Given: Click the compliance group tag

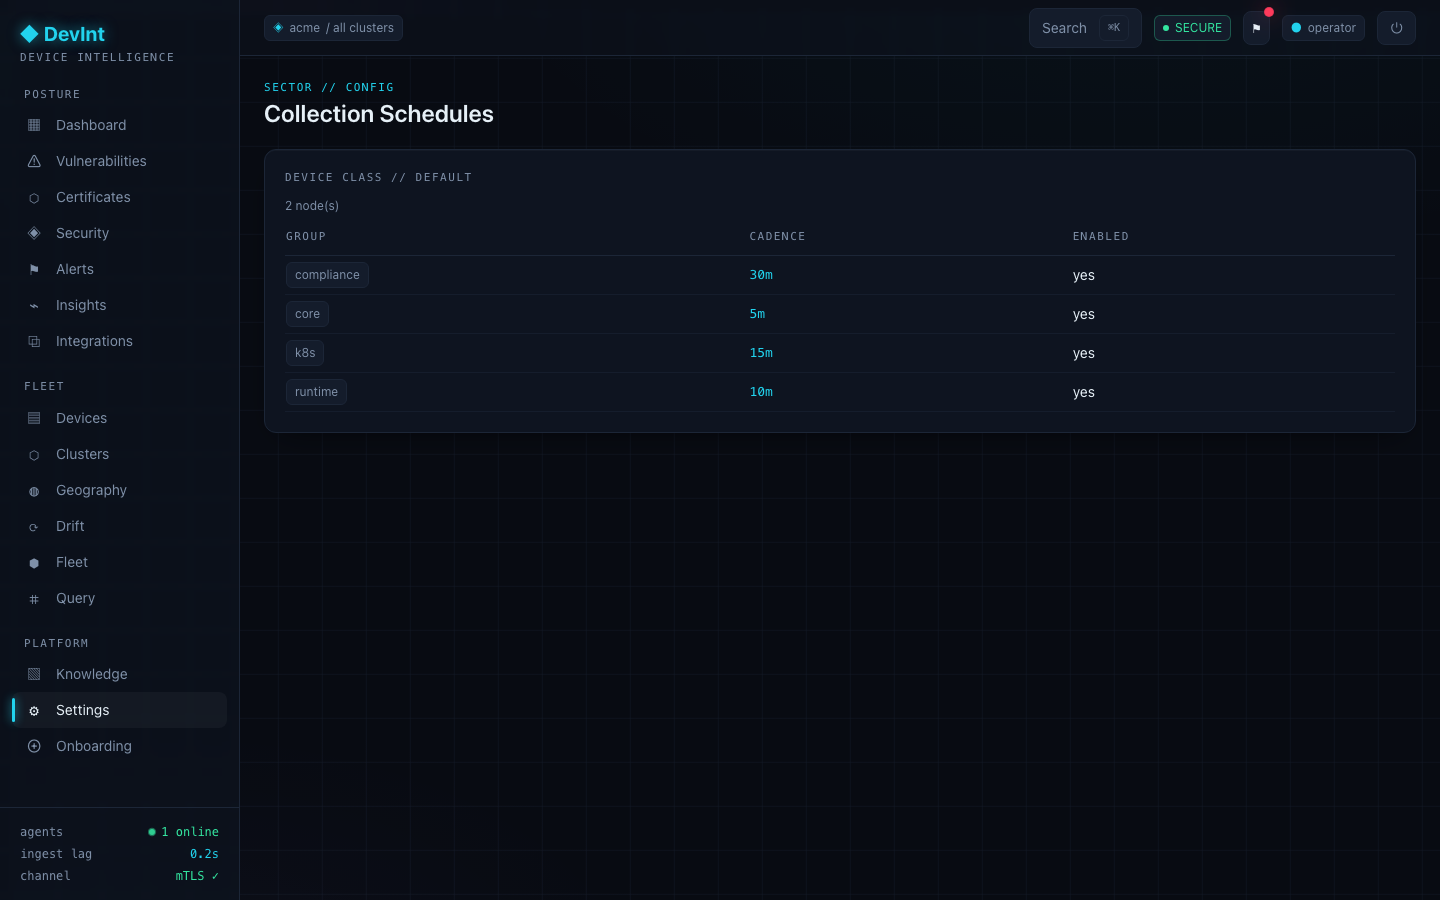Looking at the screenshot, I should click(x=327, y=275).
